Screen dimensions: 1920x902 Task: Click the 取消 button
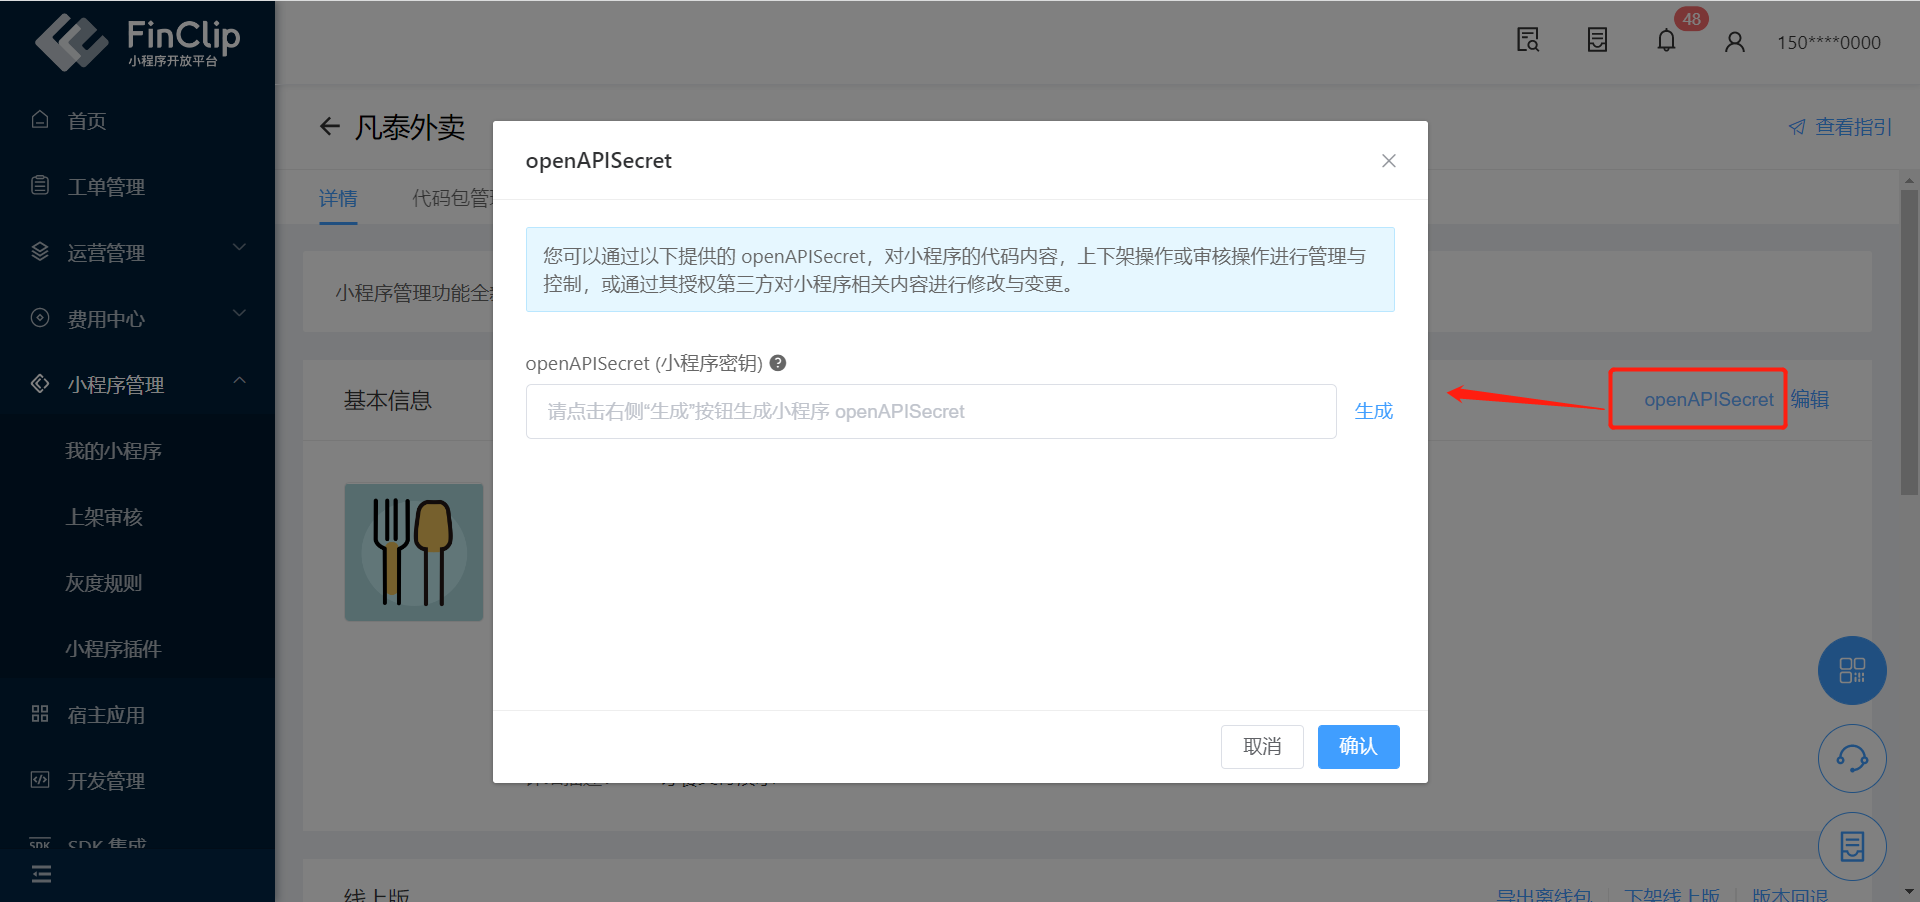[1262, 747]
